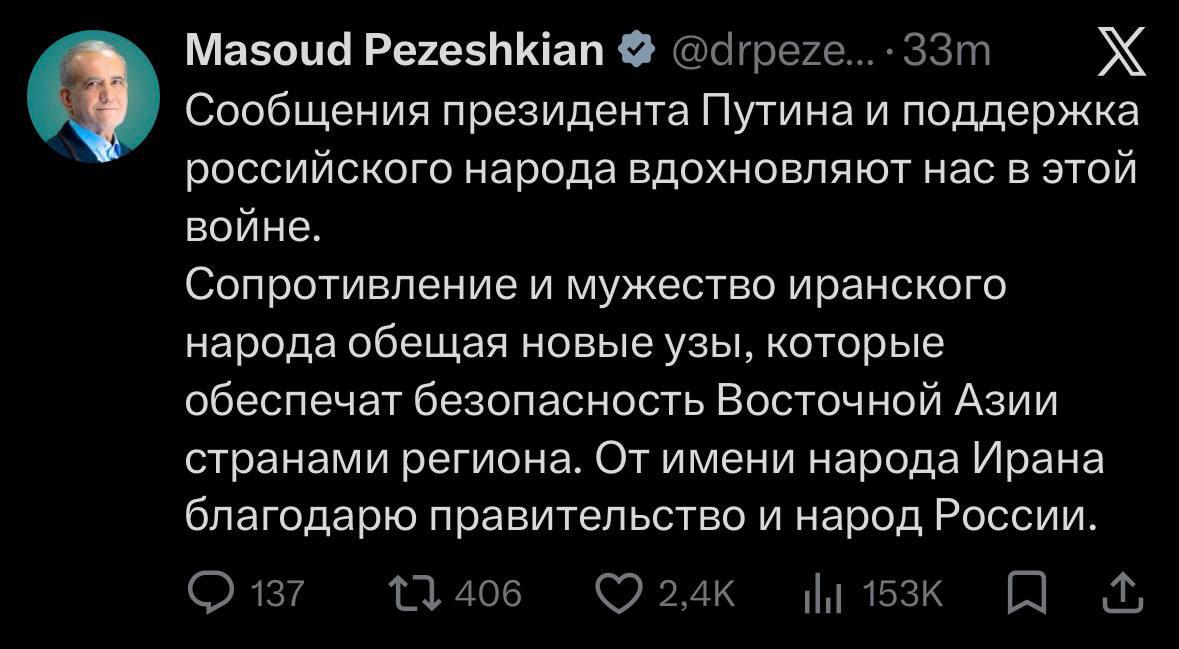This screenshot has height=649, width=1179.
Task: Click the 153K views count
Action: [x=902, y=595]
